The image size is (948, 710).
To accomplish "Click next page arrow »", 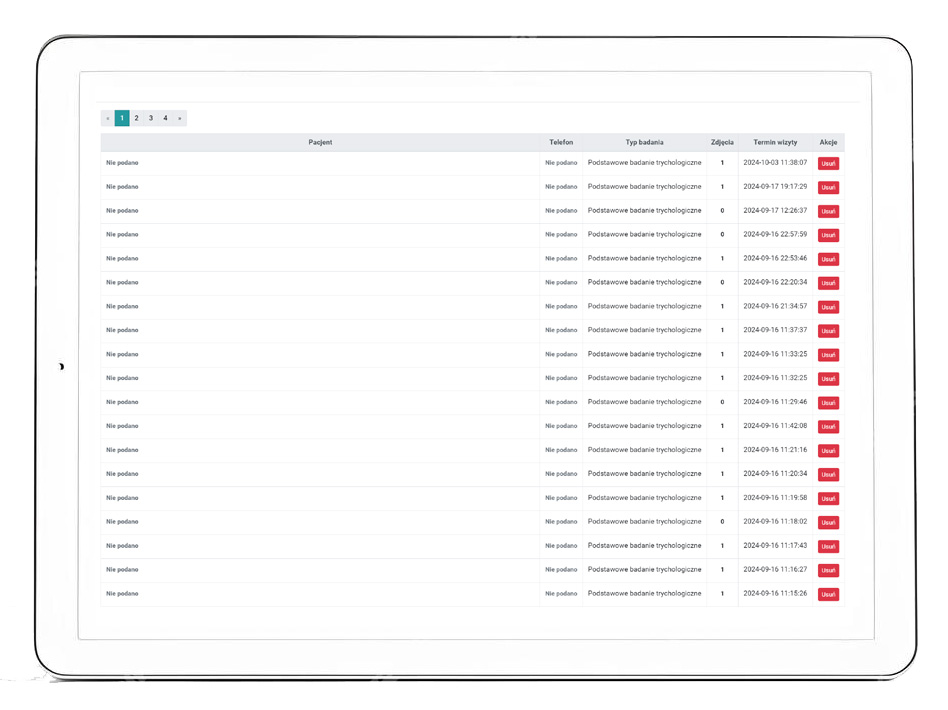I will pyautogui.click(x=180, y=118).
